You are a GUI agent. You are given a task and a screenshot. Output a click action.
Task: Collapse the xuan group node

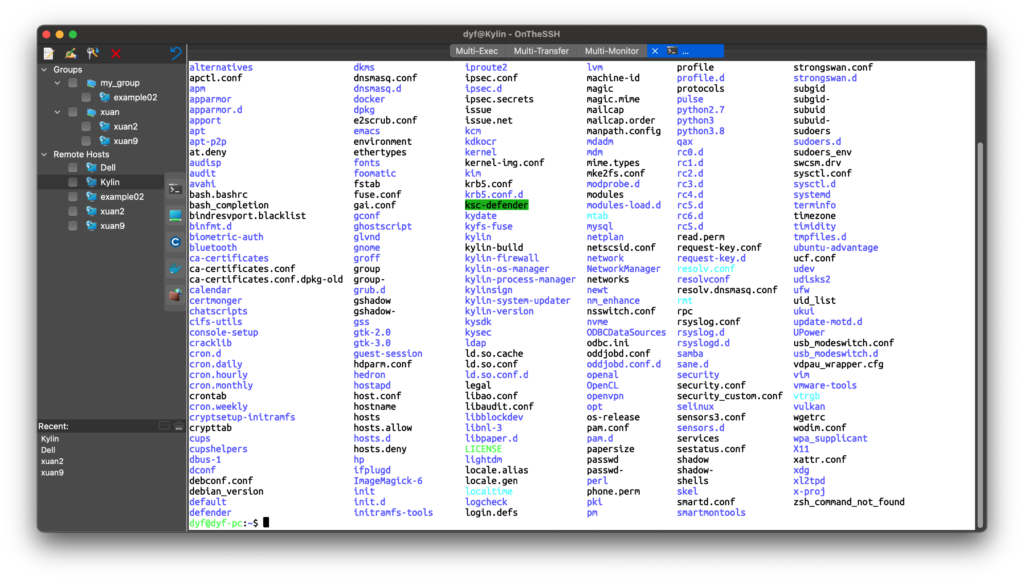(57, 113)
